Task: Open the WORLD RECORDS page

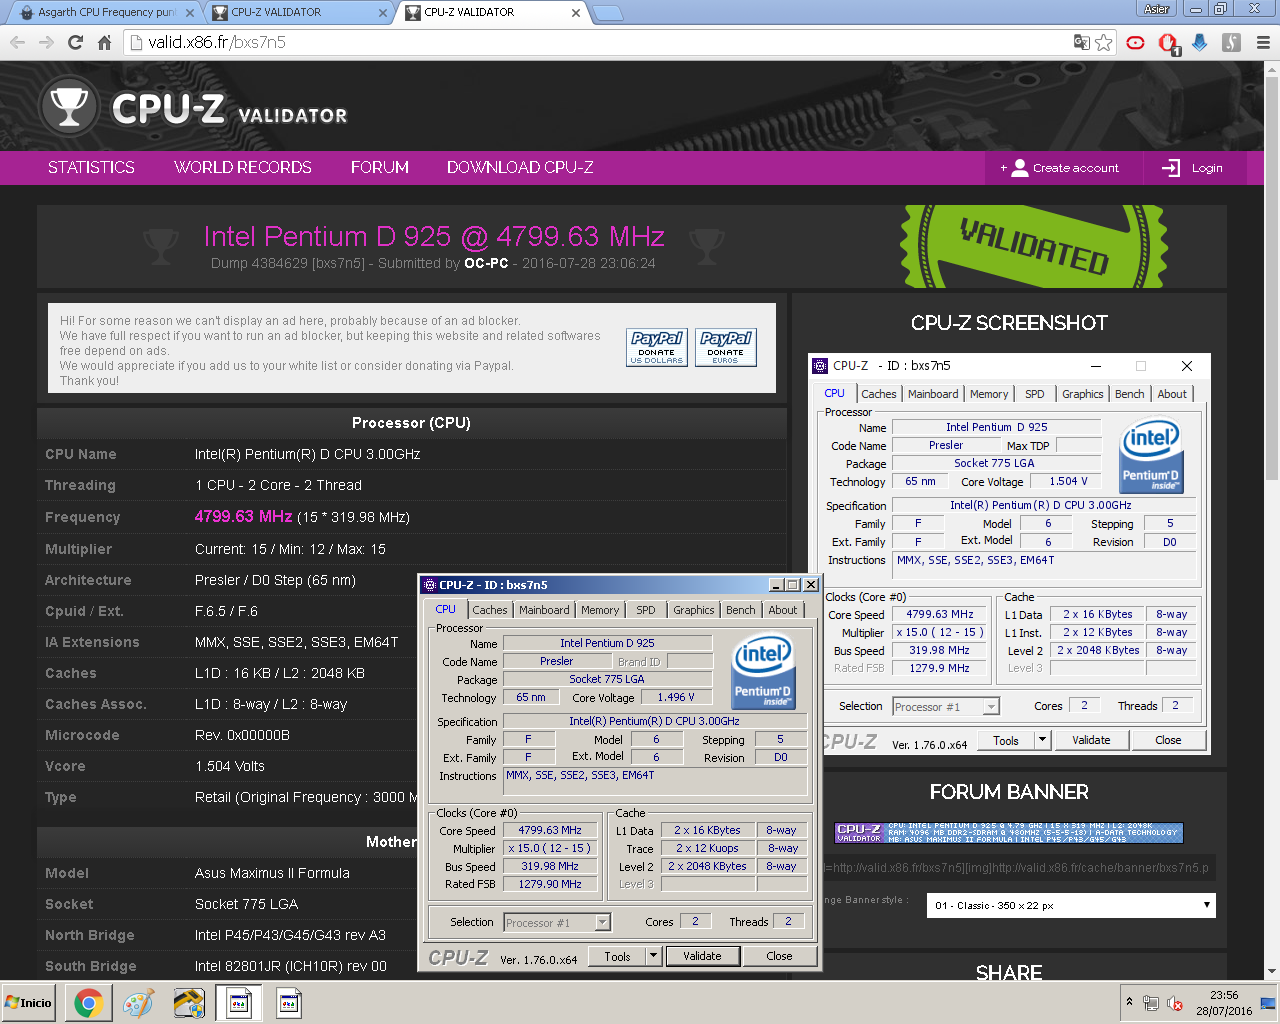Action: tap(243, 167)
